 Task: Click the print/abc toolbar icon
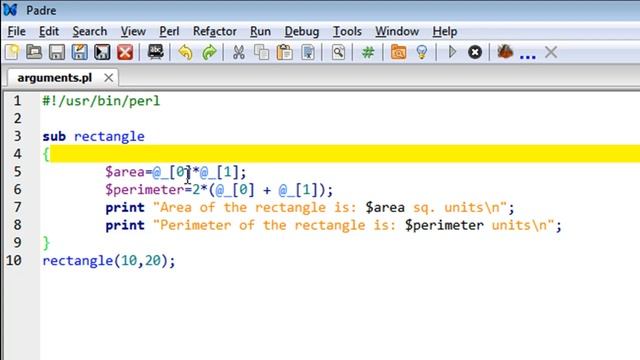tap(156, 52)
